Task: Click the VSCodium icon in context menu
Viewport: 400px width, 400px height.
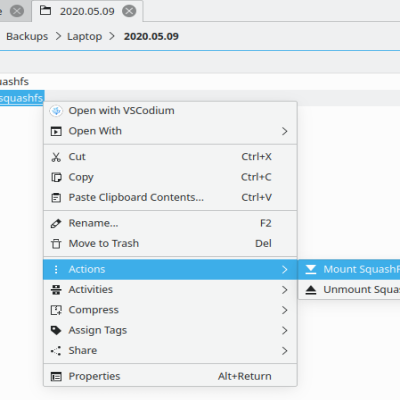Action: pos(56,111)
